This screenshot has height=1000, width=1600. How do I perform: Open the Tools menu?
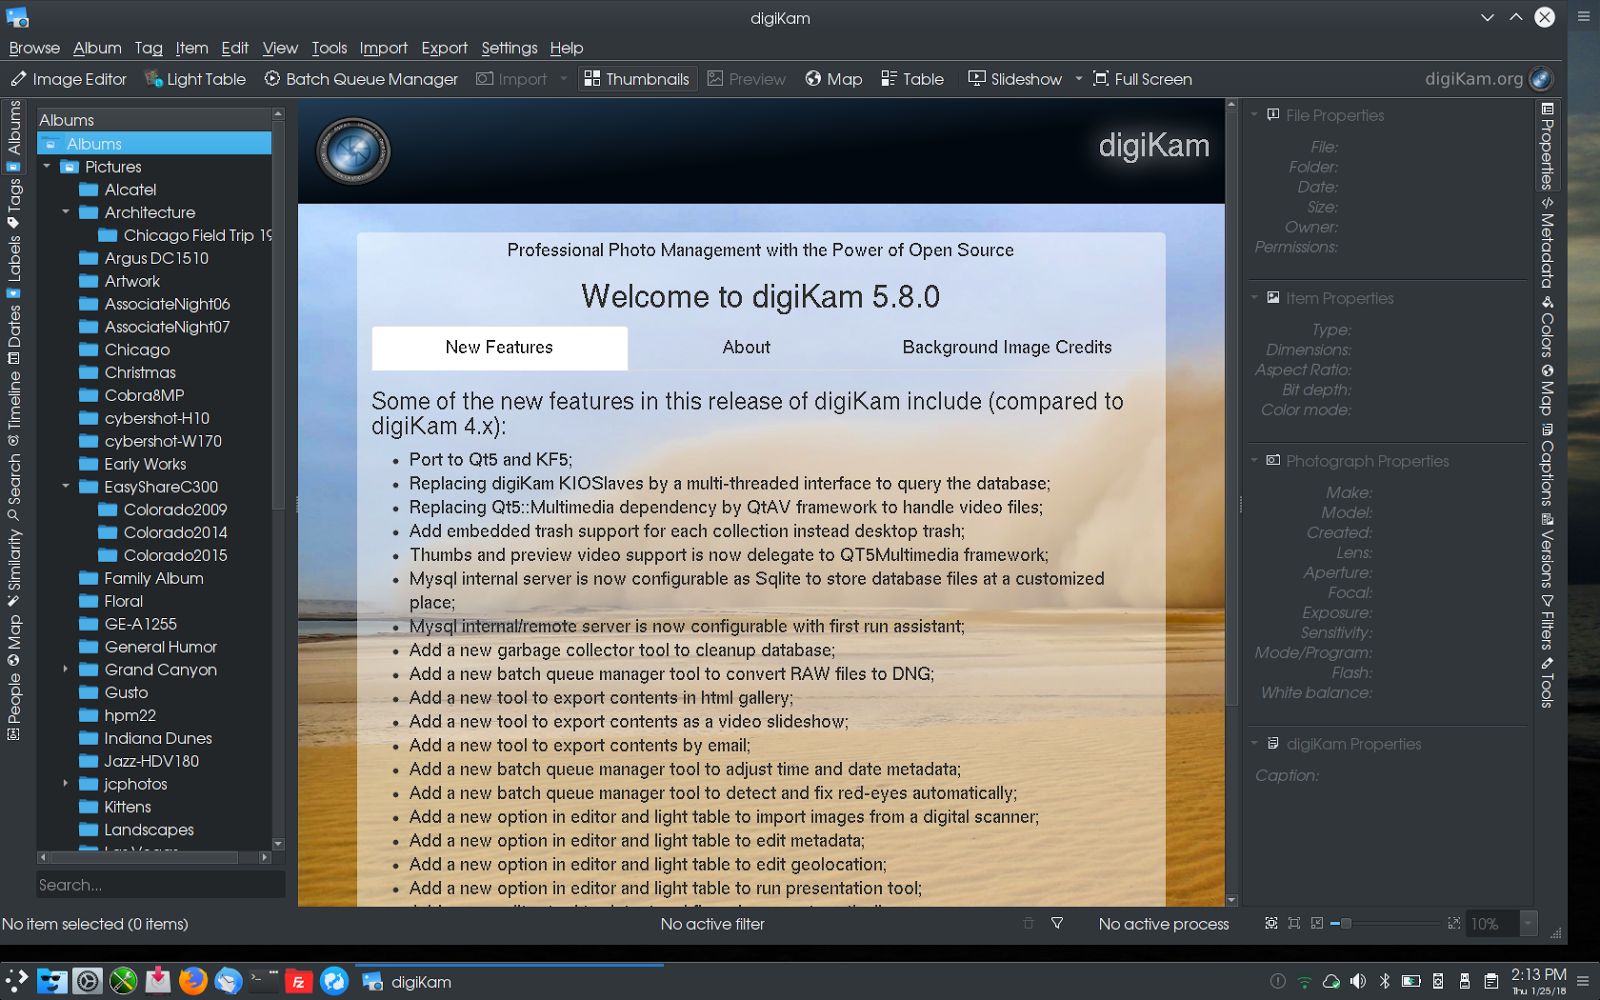pos(329,48)
